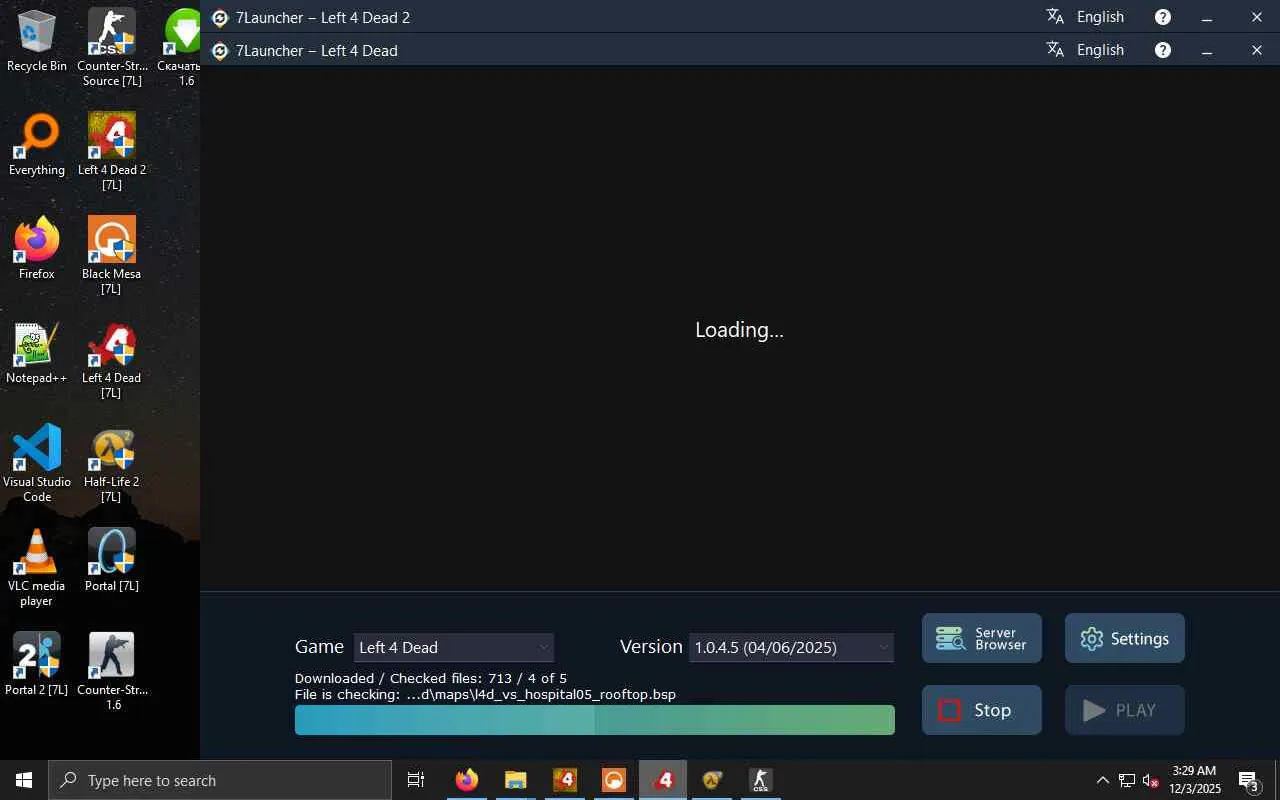Open help in the Left 4 Dead launcher
This screenshot has width=1280, height=800.
1163,50
